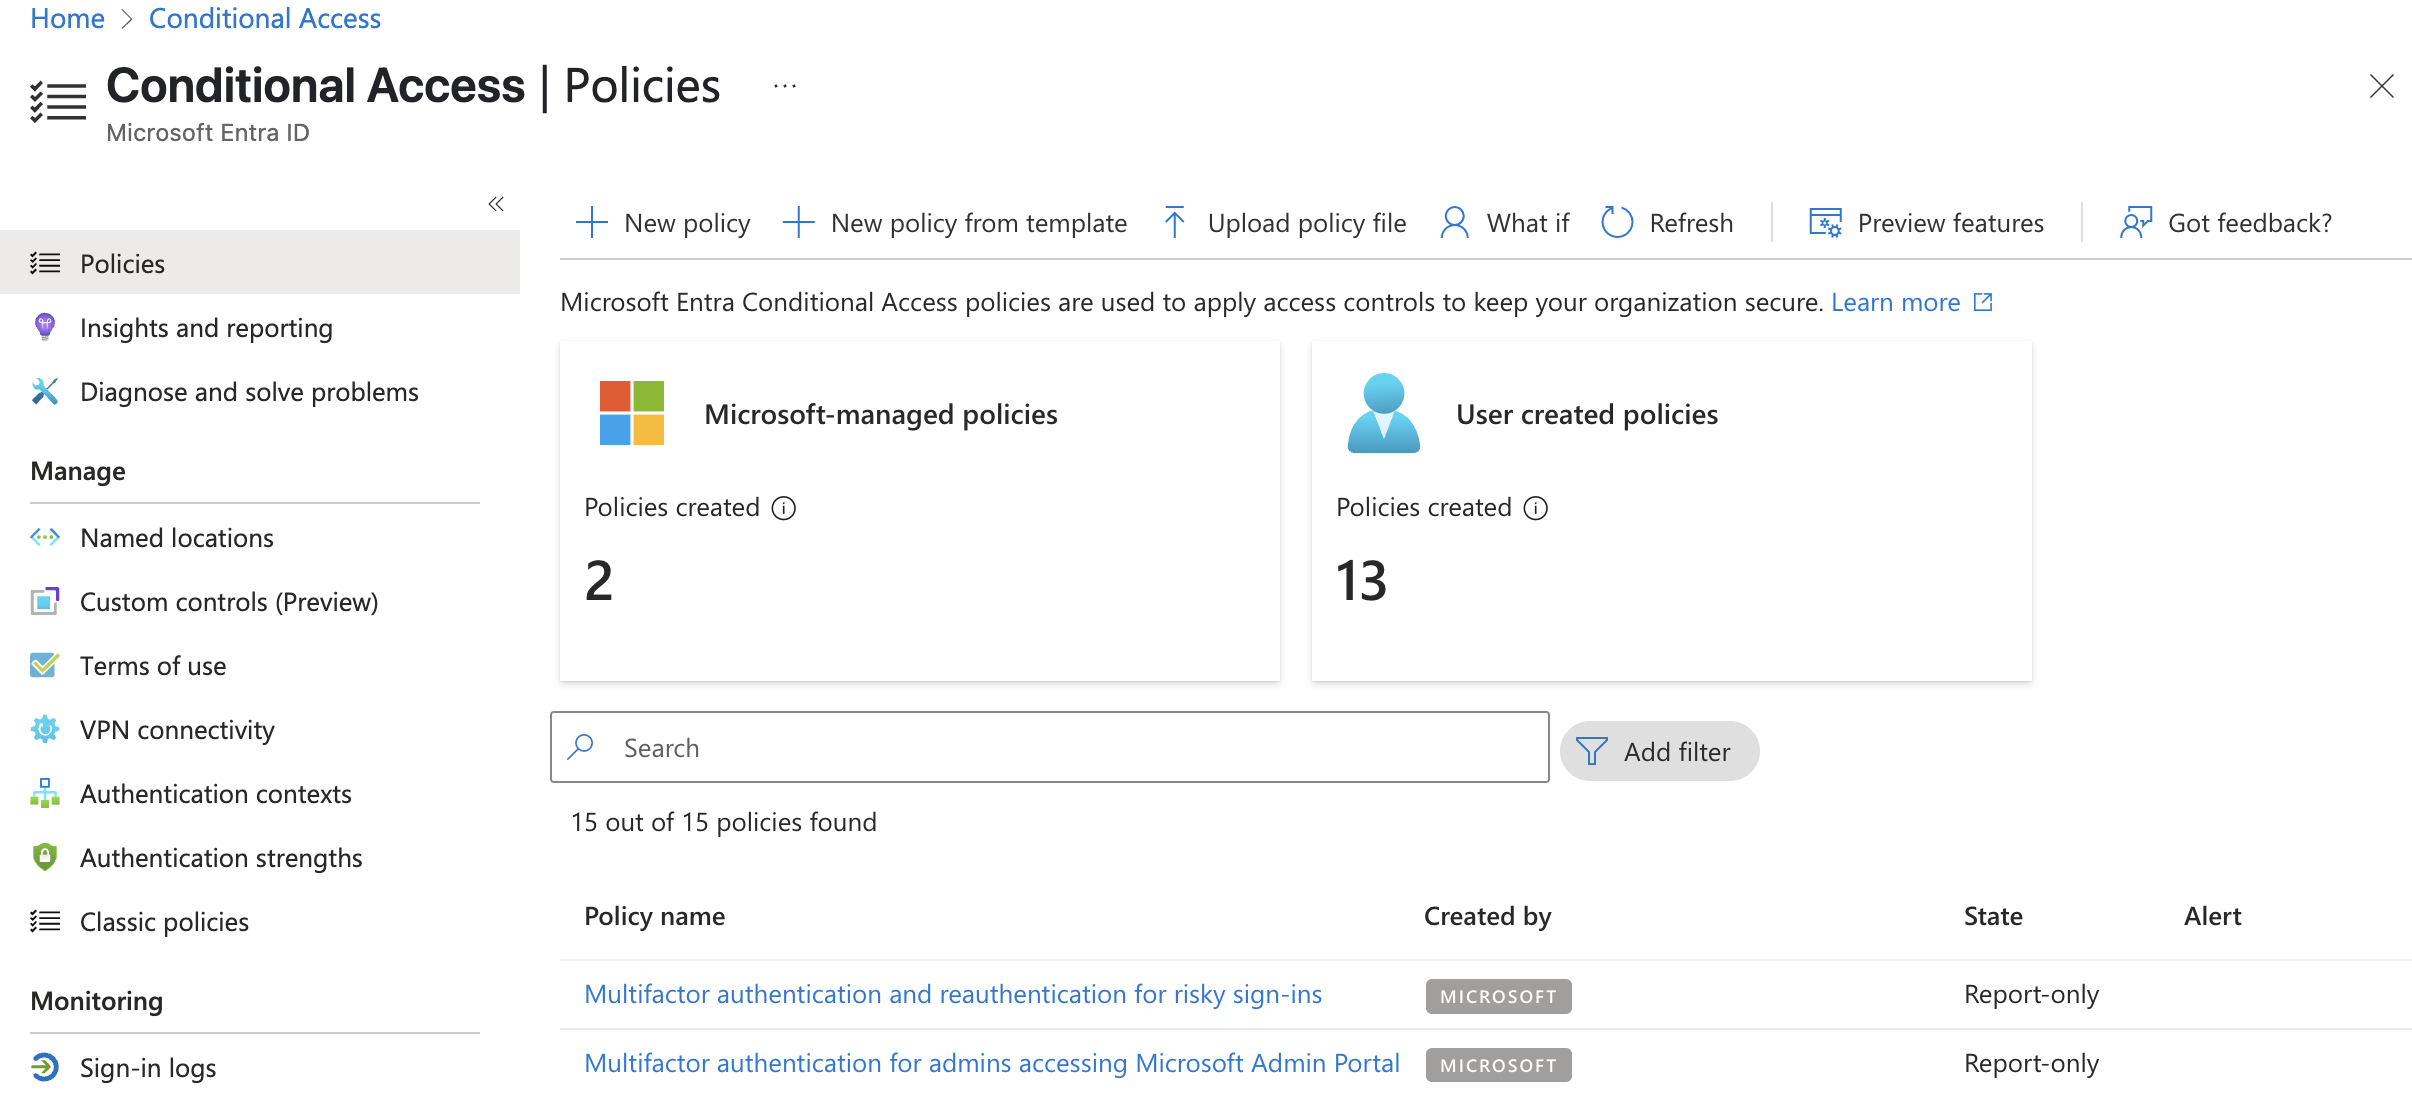
Task: Open the Learn more link
Action: pyautogui.click(x=1895, y=302)
